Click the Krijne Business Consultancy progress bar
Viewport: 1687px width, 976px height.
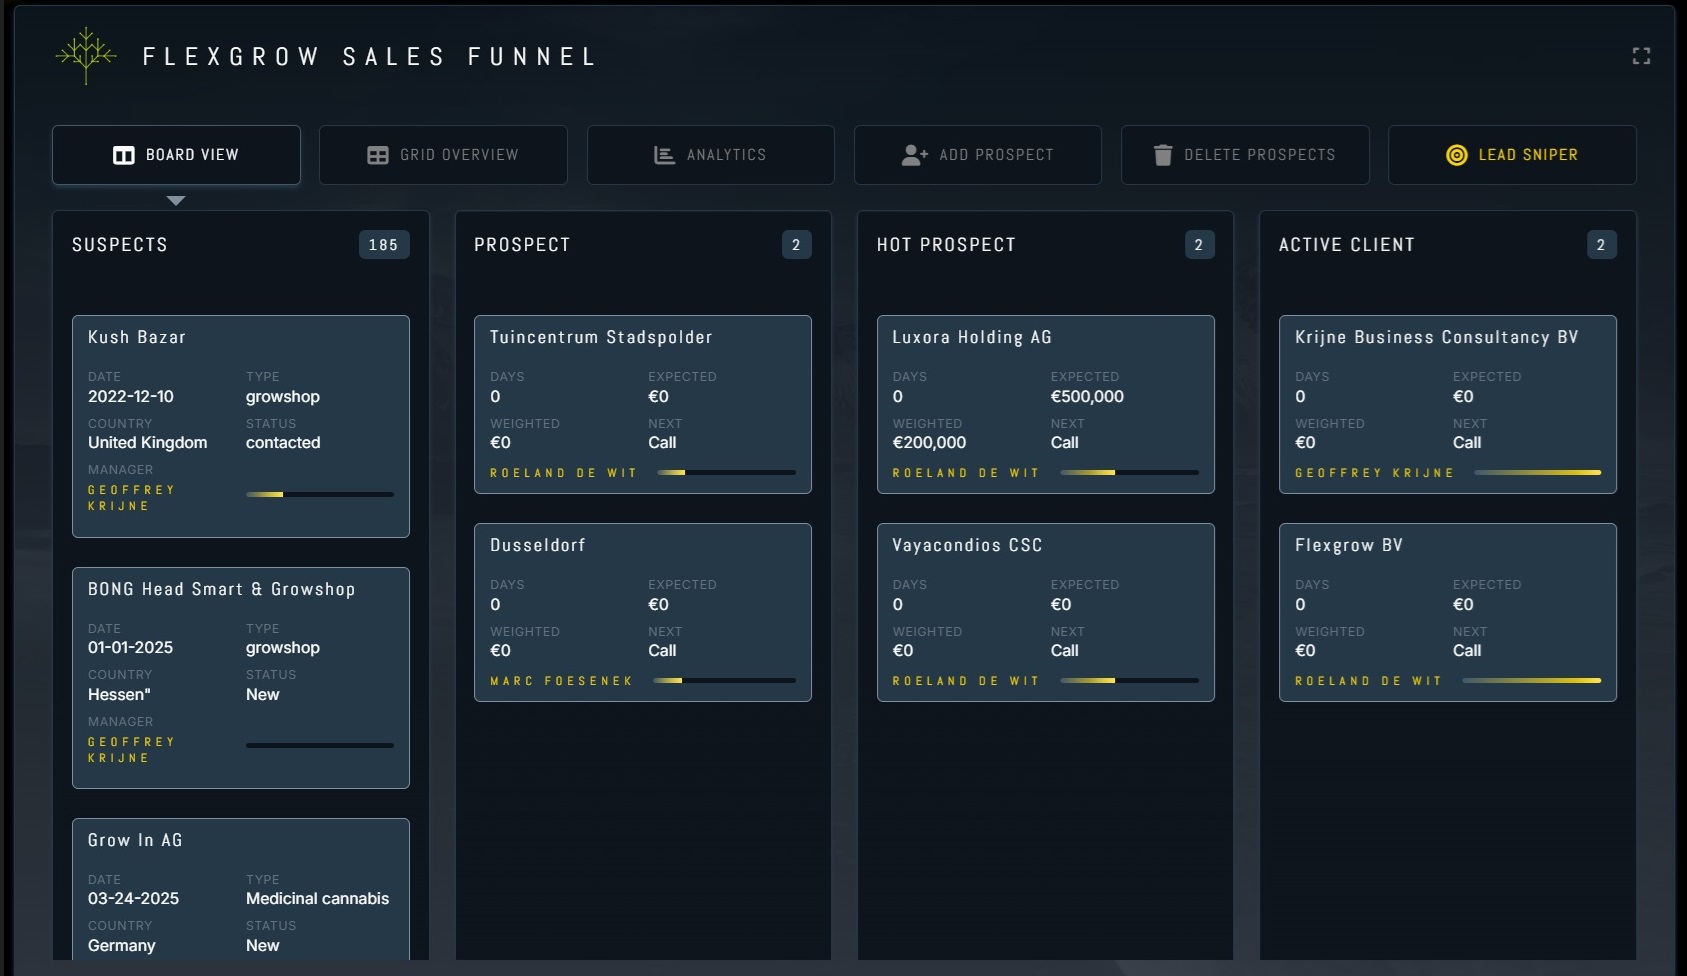(x=1538, y=472)
